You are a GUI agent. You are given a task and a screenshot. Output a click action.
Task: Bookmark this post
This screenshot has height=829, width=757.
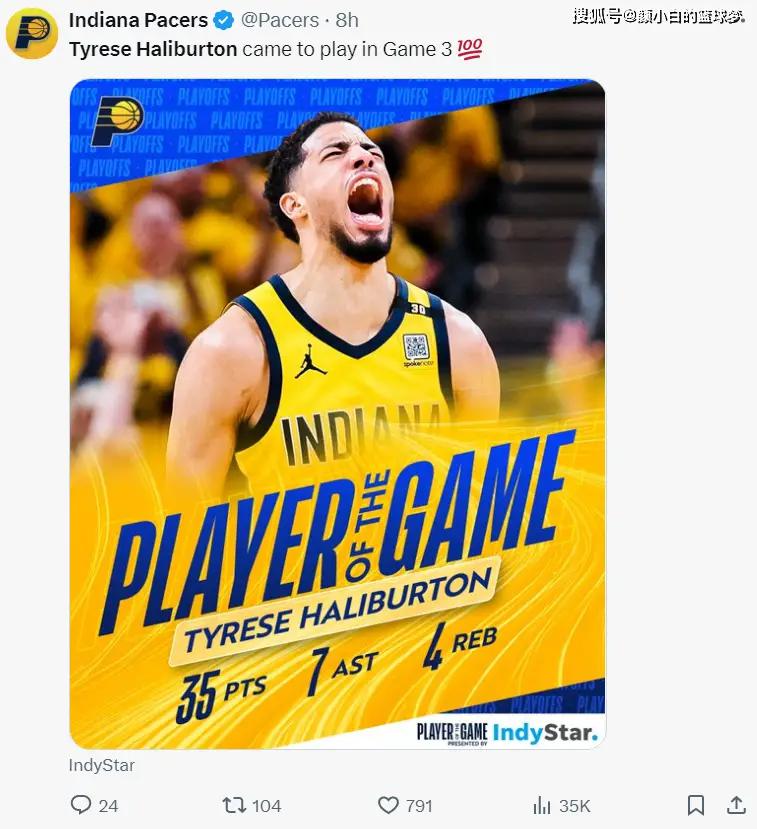coord(696,805)
